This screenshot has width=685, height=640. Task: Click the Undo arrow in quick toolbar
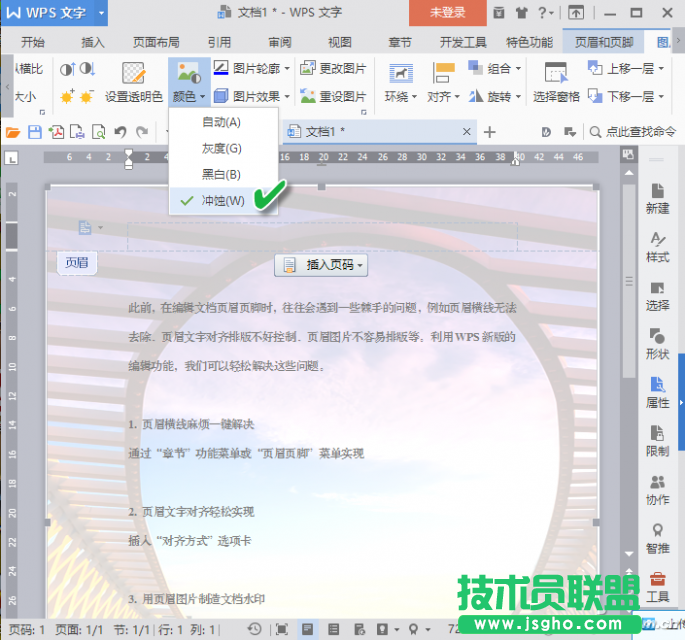120,132
